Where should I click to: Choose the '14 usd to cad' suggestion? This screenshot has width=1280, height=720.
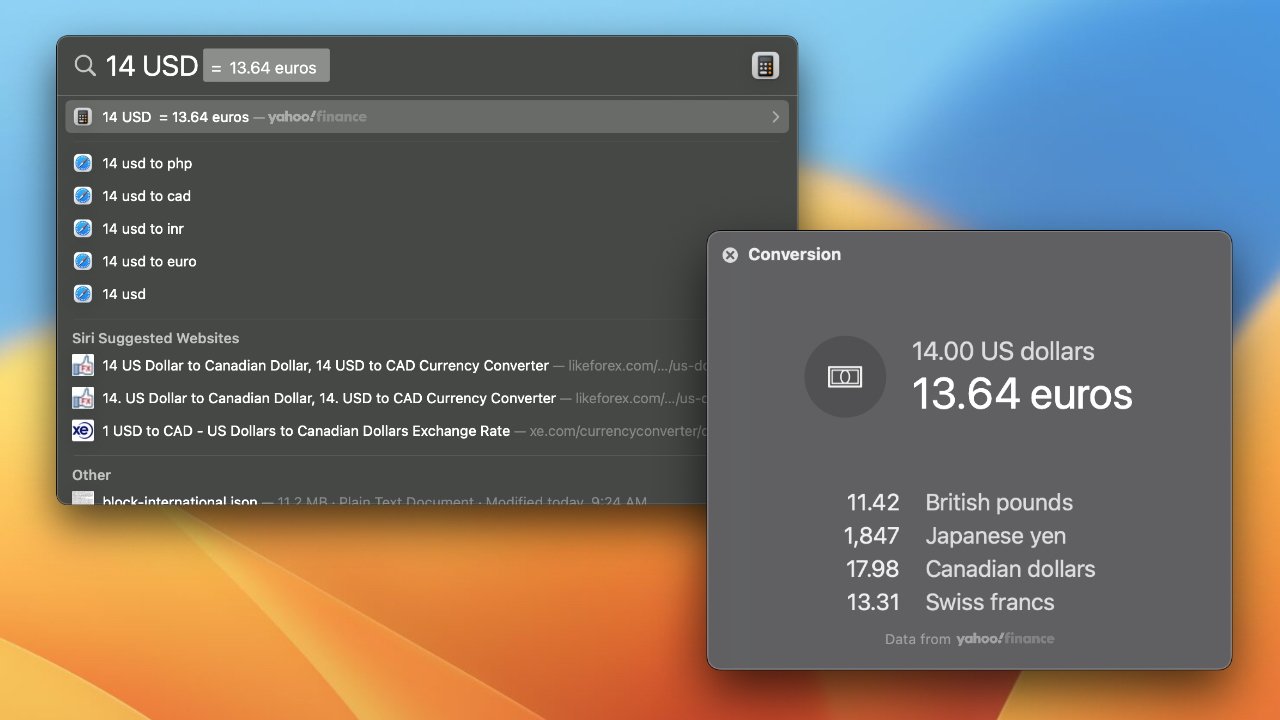[146, 196]
